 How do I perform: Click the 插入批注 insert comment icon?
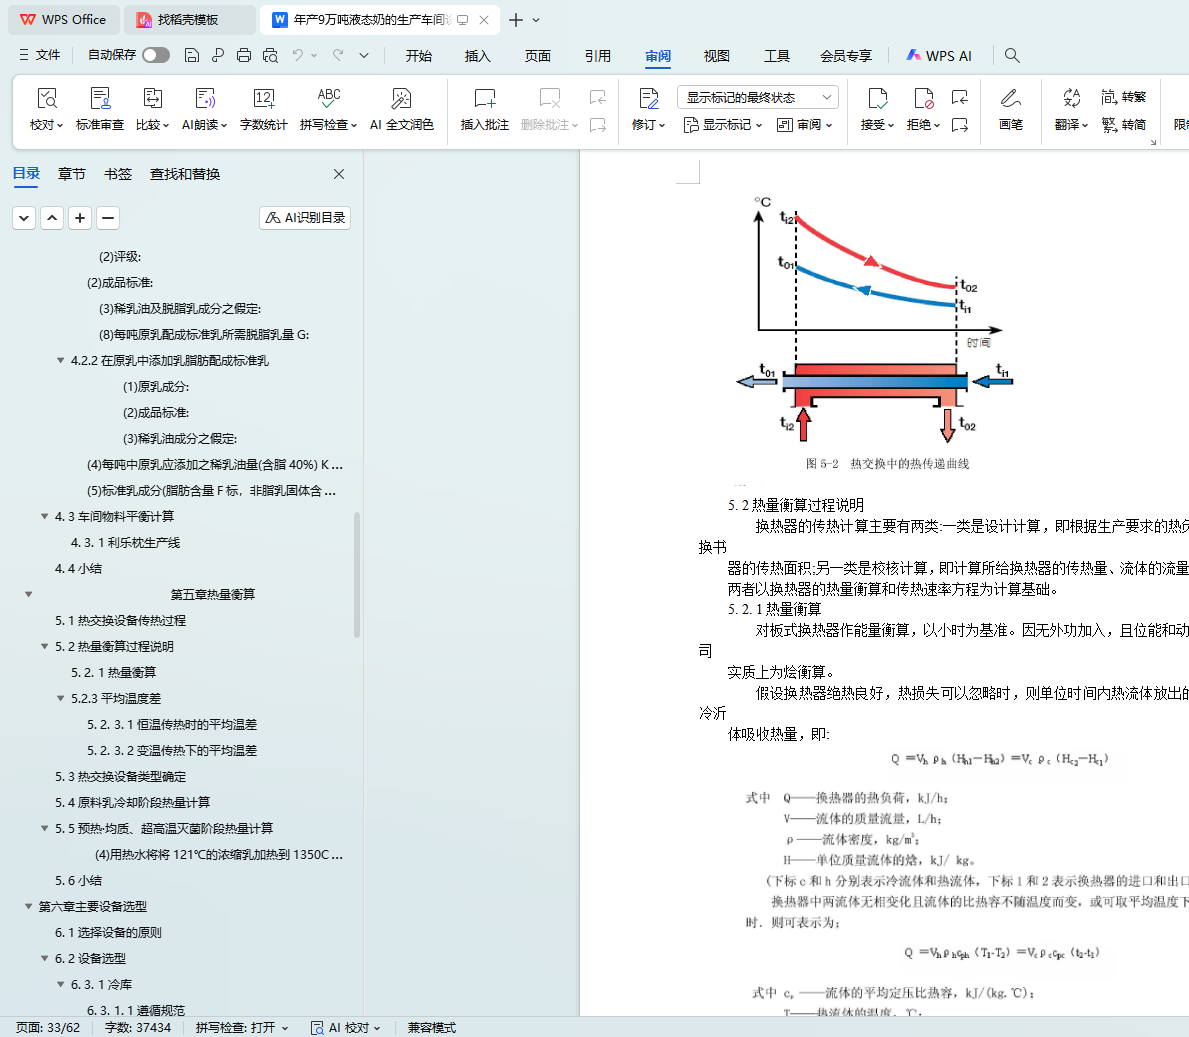[484, 99]
